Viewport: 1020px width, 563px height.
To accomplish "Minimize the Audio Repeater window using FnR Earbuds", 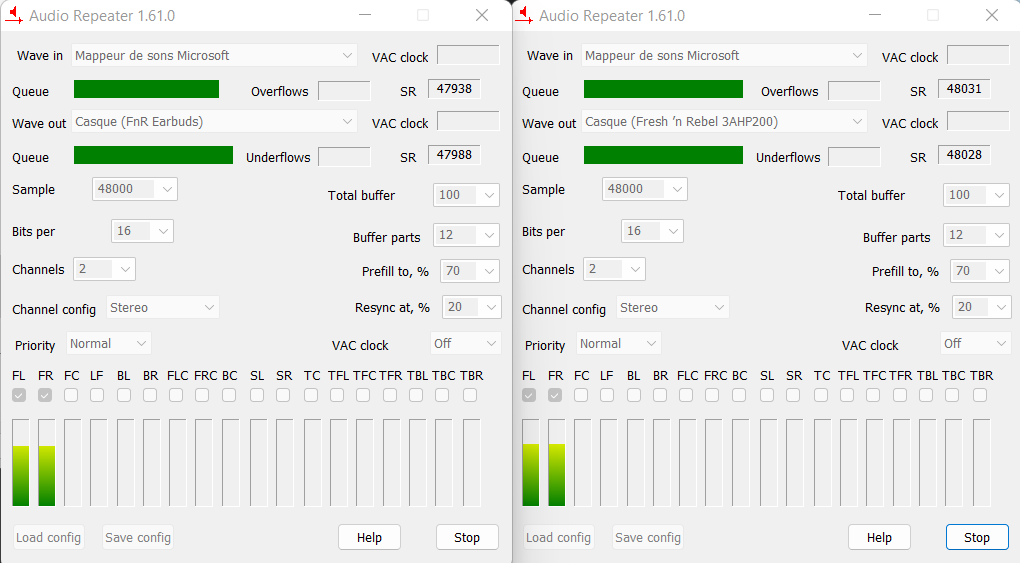I will click(364, 15).
